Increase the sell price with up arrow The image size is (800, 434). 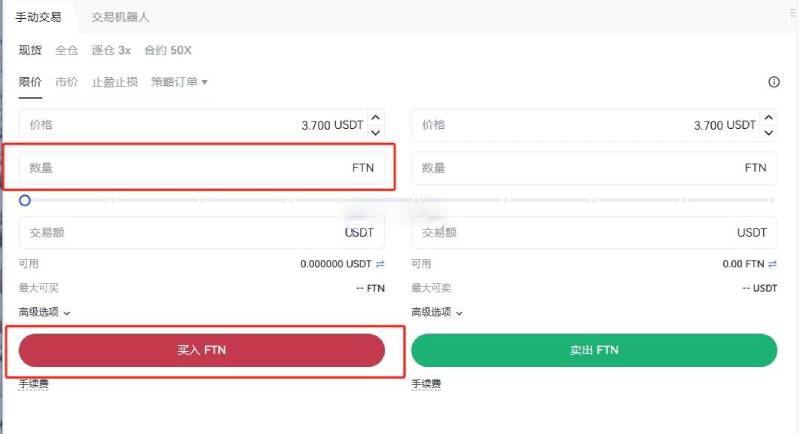[768, 118]
